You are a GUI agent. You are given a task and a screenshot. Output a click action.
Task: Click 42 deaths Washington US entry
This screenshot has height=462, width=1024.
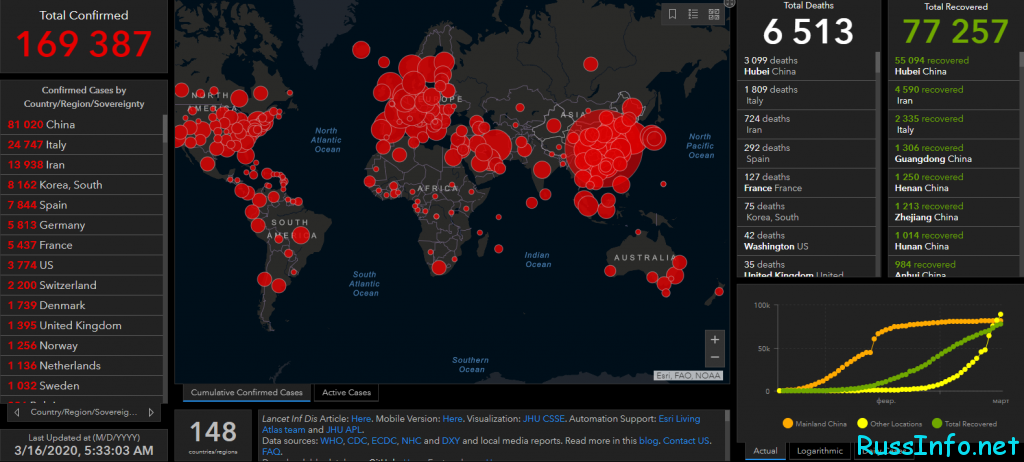[807, 241]
